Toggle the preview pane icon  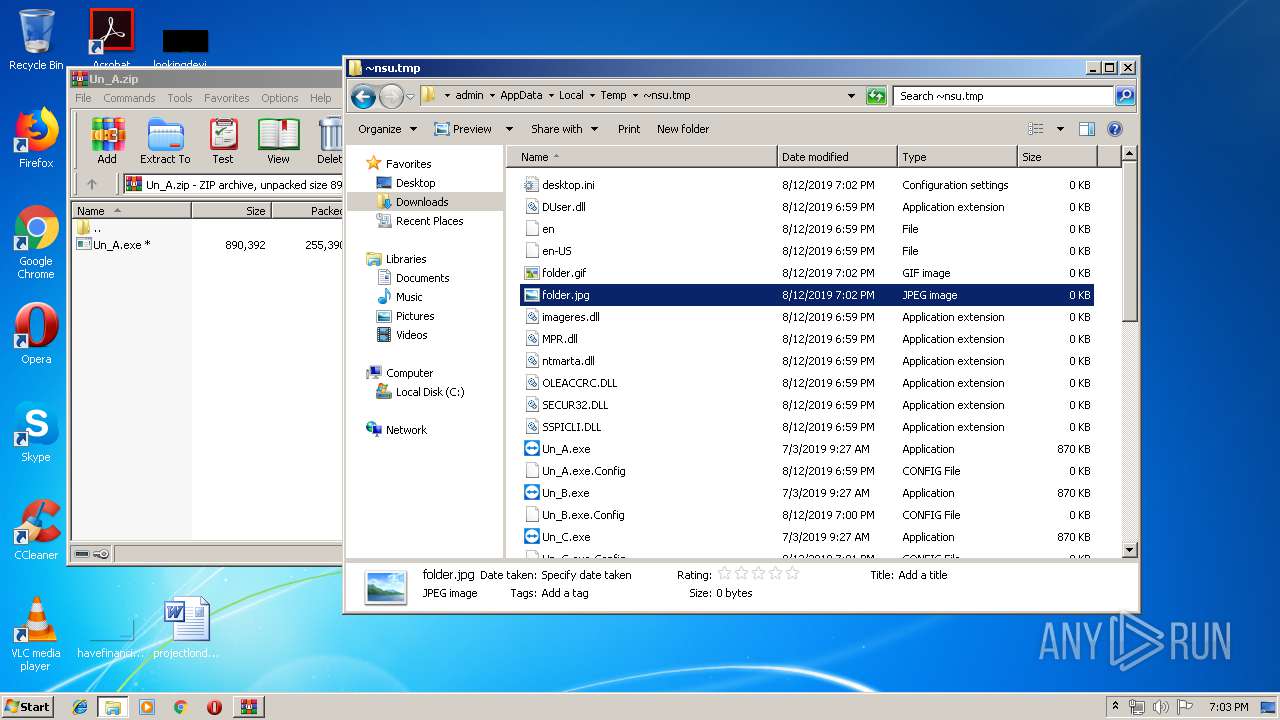(1087, 129)
